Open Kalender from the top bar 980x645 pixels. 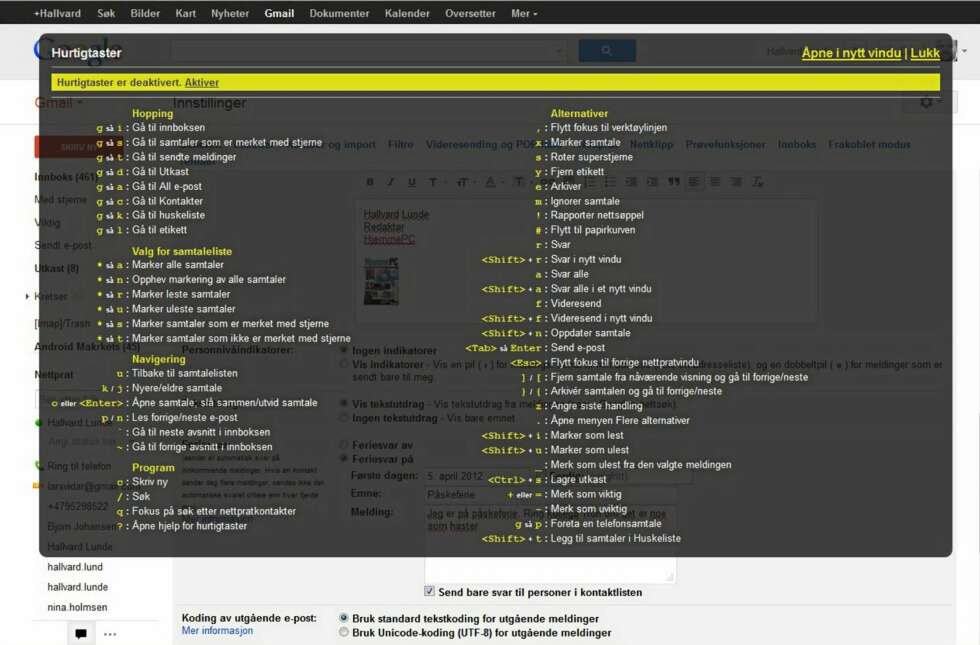pos(407,13)
